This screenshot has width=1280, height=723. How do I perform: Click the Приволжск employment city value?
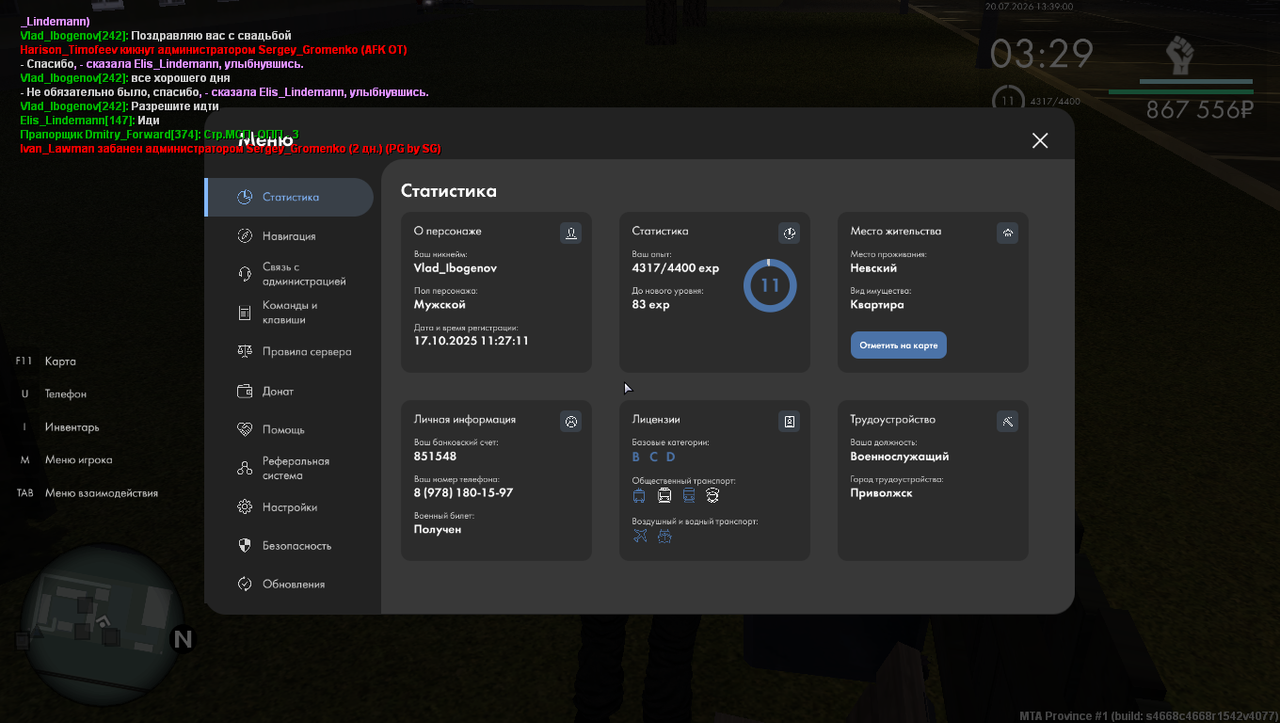882,493
